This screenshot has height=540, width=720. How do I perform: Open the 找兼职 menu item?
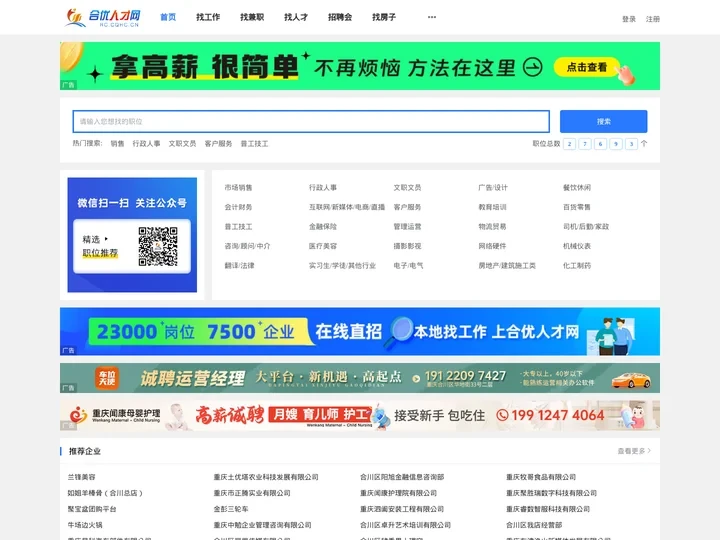[252, 17]
